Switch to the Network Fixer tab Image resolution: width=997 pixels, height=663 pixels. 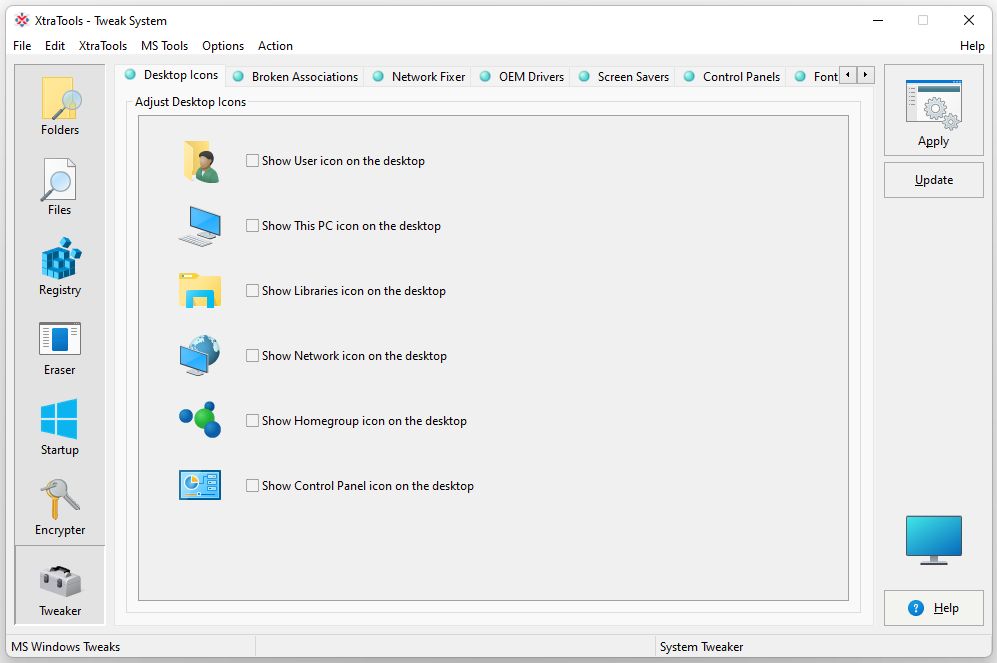[x=418, y=77]
